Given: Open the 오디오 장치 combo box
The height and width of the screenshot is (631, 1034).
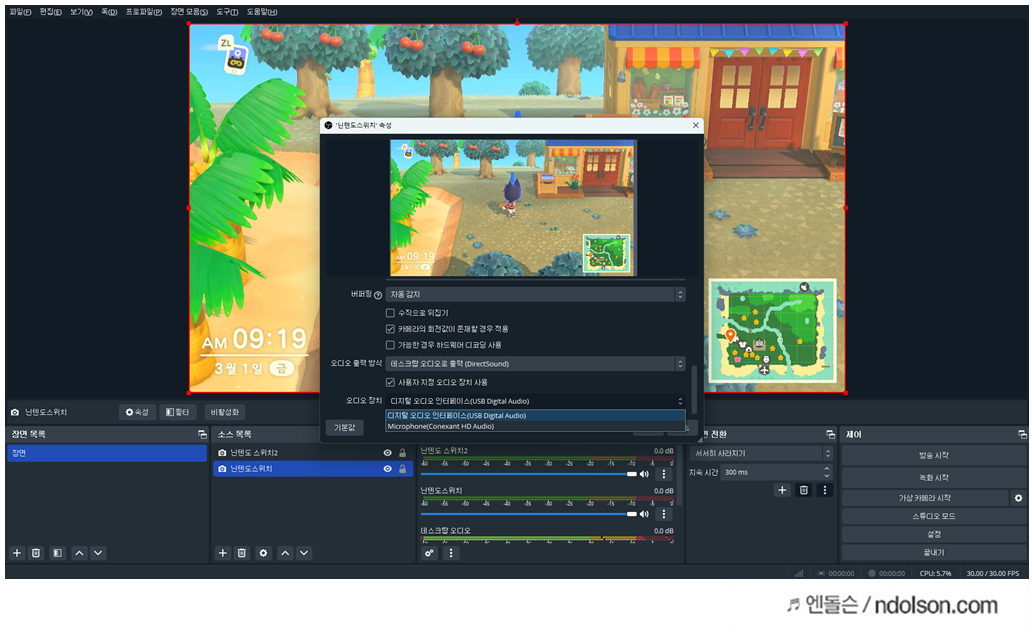Looking at the screenshot, I should pyautogui.click(x=535, y=401).
